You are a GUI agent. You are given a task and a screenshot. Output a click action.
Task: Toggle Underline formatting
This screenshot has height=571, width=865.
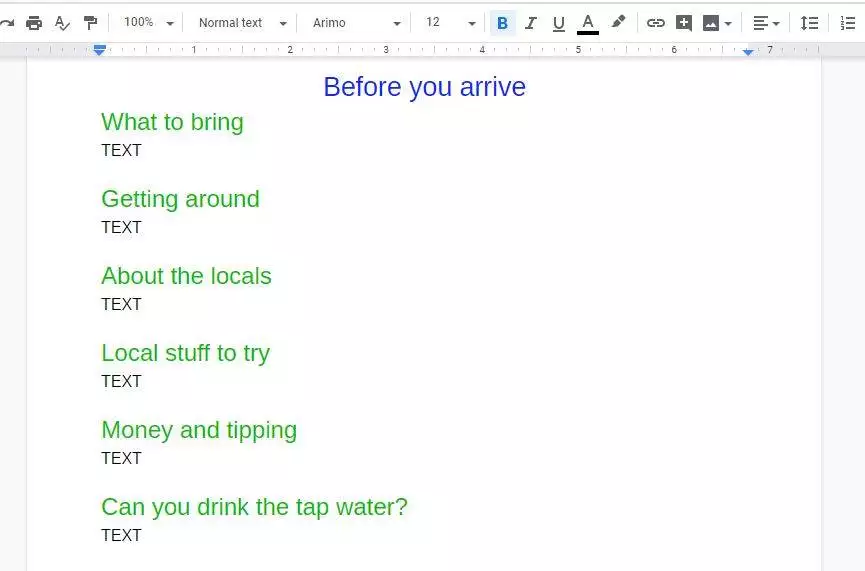coord(558,23)
